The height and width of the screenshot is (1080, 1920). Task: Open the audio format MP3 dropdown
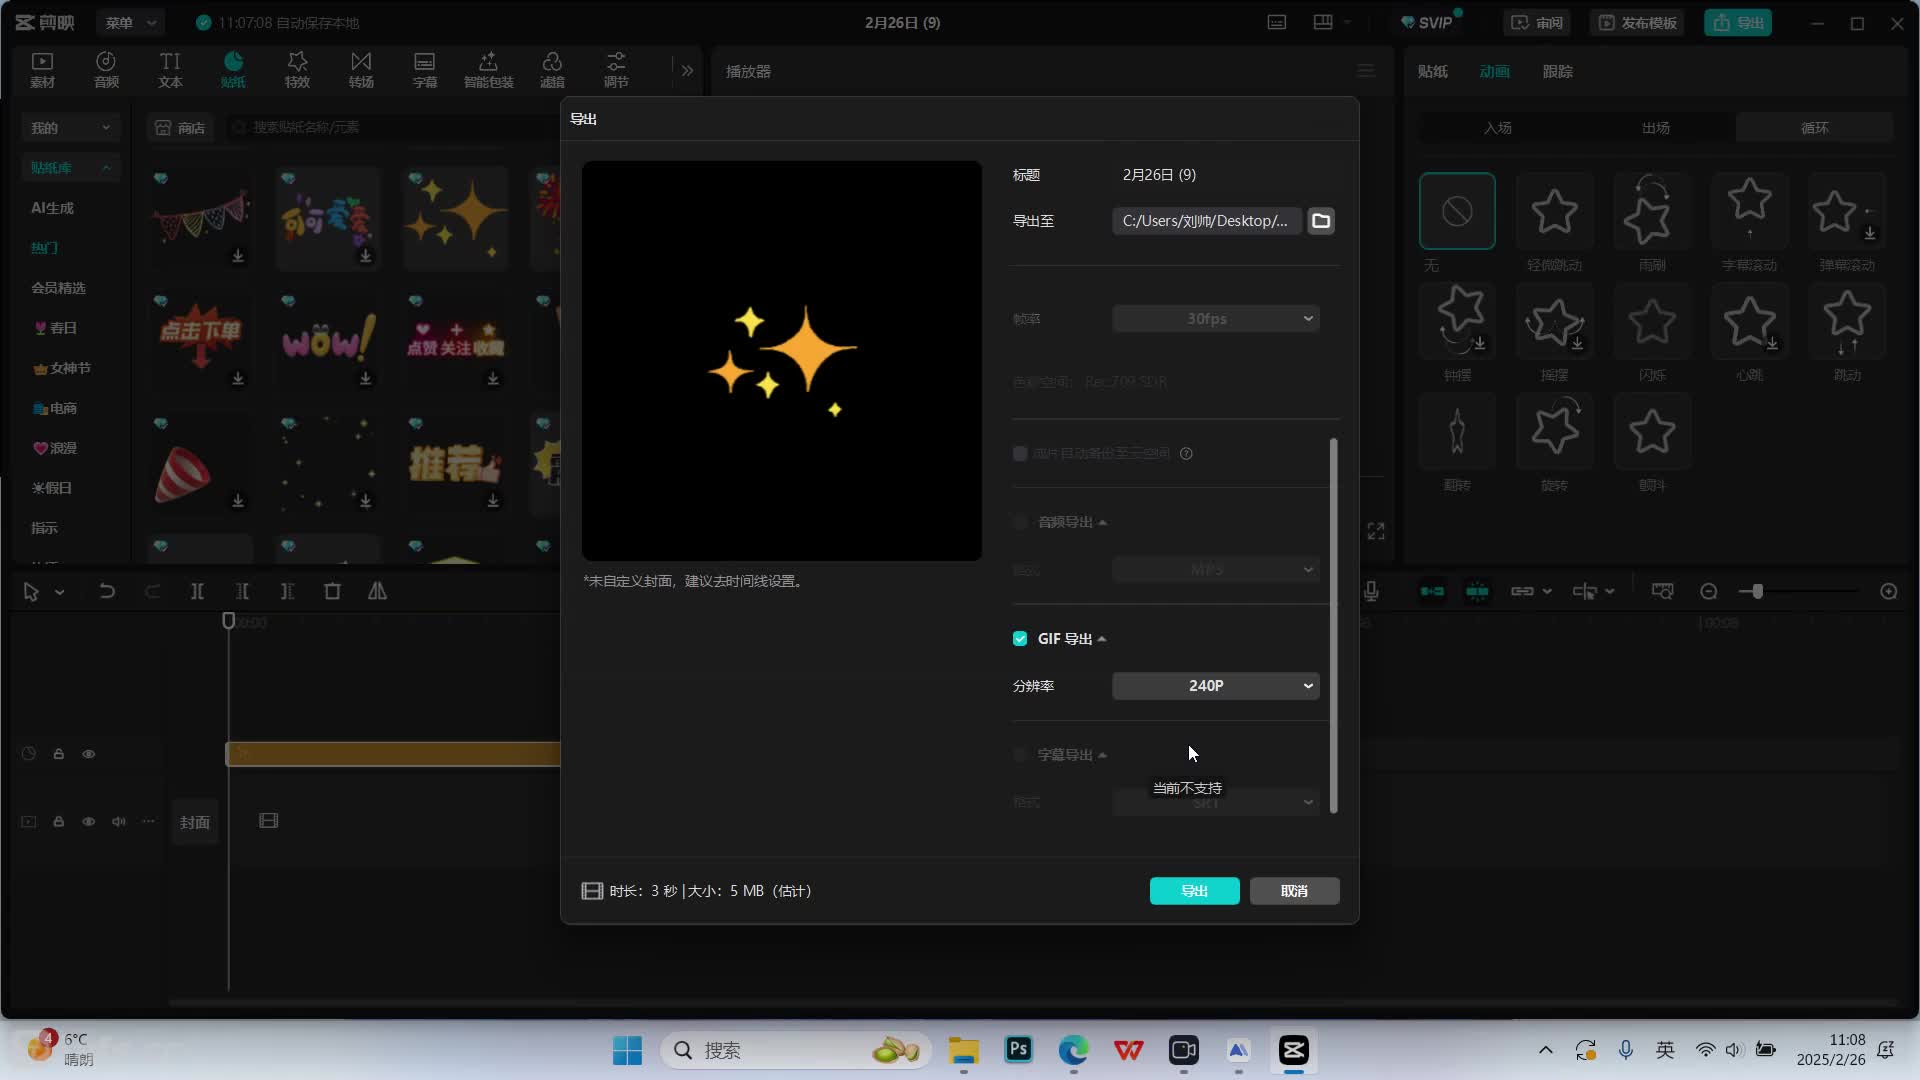pos(1216,570)
